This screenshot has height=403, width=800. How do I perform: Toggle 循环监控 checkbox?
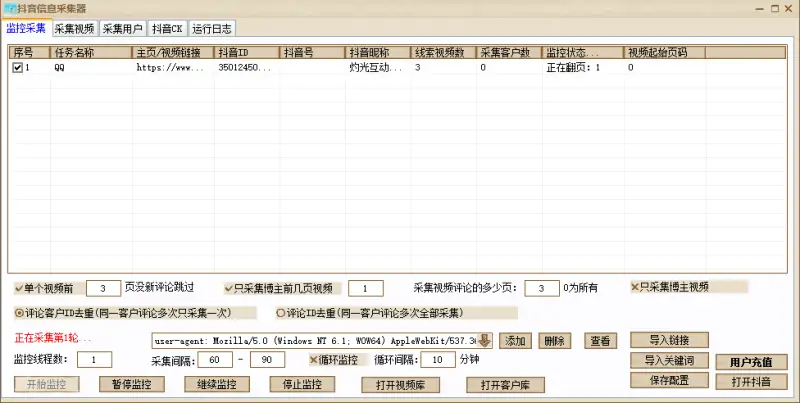pos(314,360)
